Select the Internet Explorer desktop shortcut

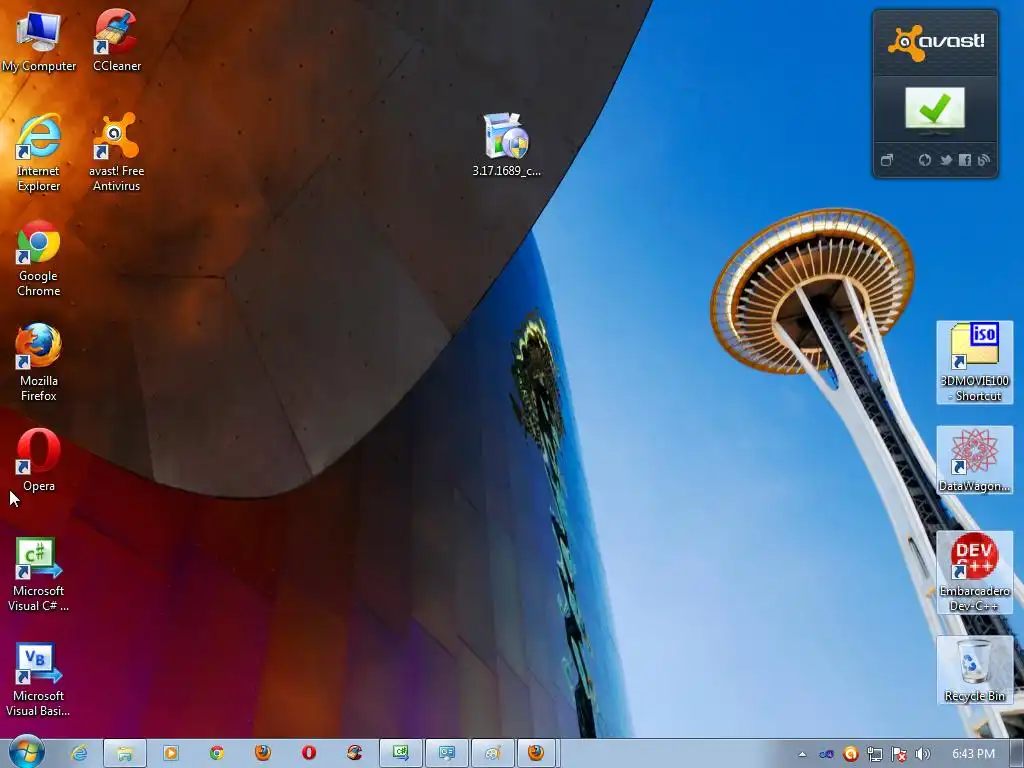[39, 153]
